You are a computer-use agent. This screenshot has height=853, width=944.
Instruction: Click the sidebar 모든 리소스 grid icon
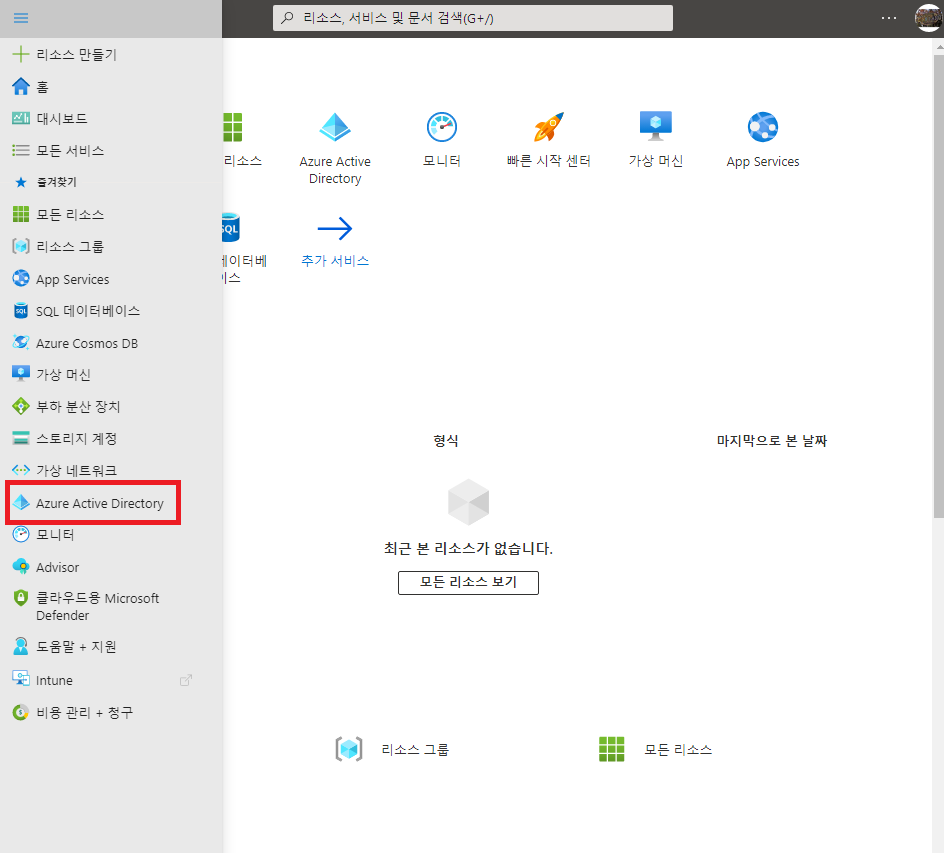[x=20, y=214]
